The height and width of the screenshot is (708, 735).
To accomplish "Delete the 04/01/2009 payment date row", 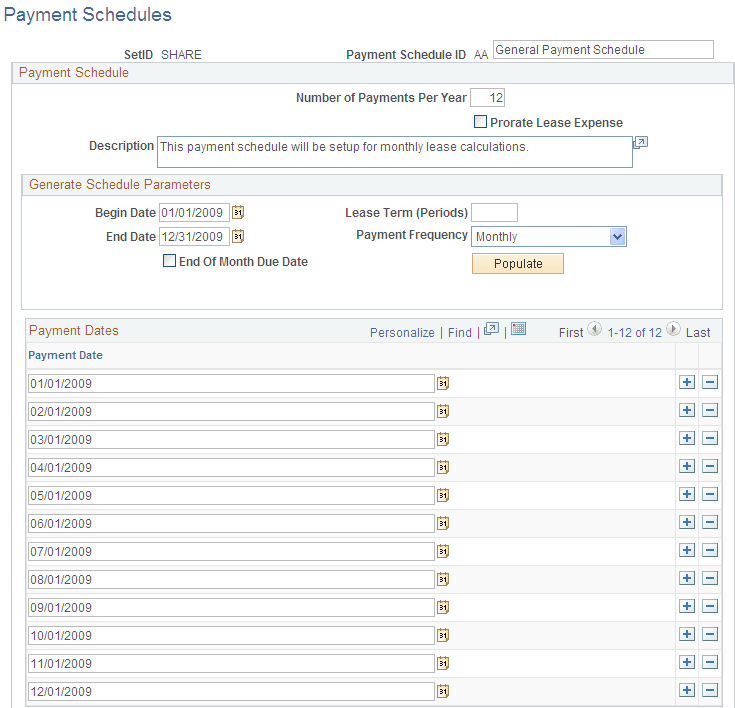I will pyautogui.click(x=710, y=466).
